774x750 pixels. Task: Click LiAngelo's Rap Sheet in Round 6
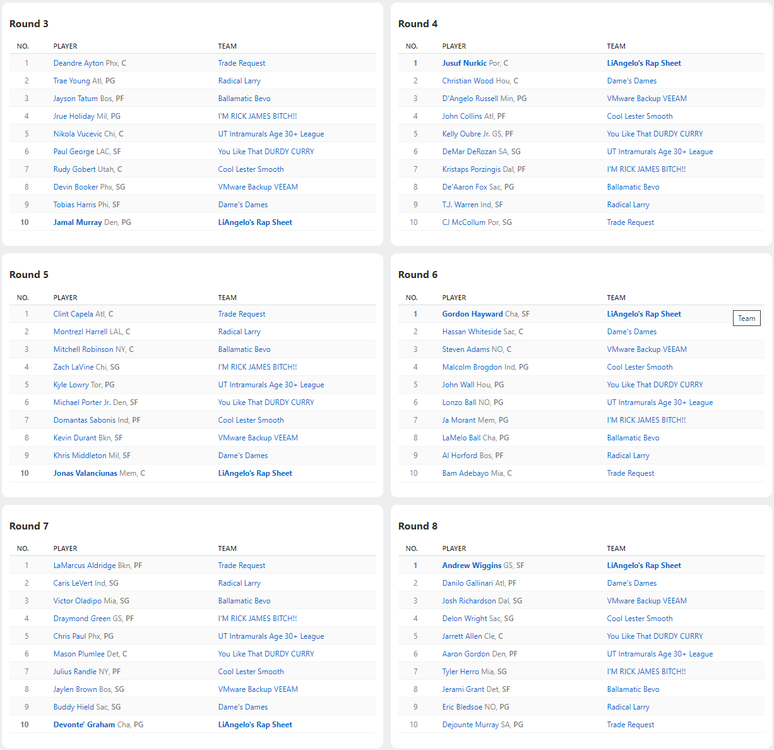[x=644, y=314]
